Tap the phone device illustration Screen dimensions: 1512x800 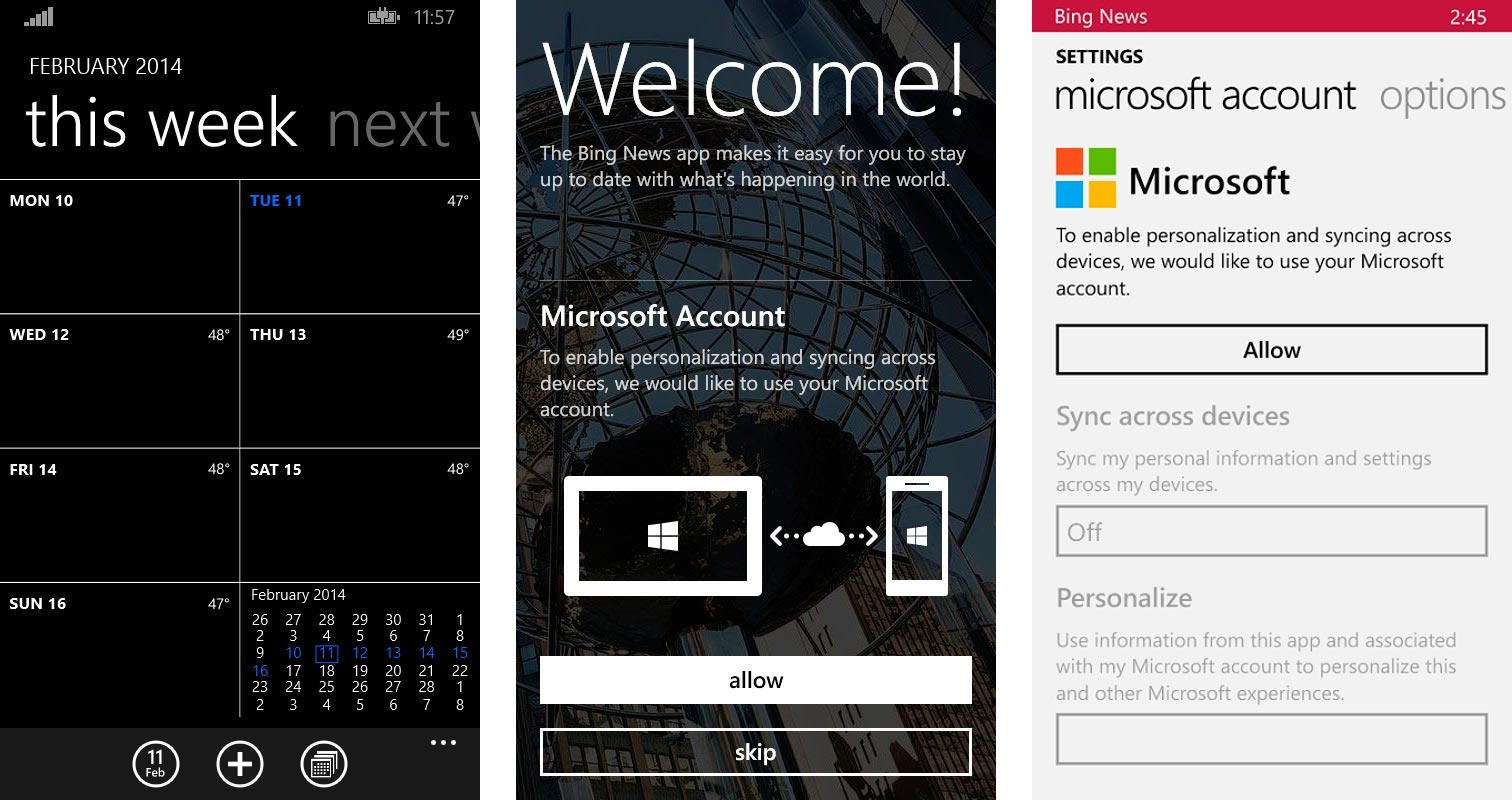pos(917,536)
